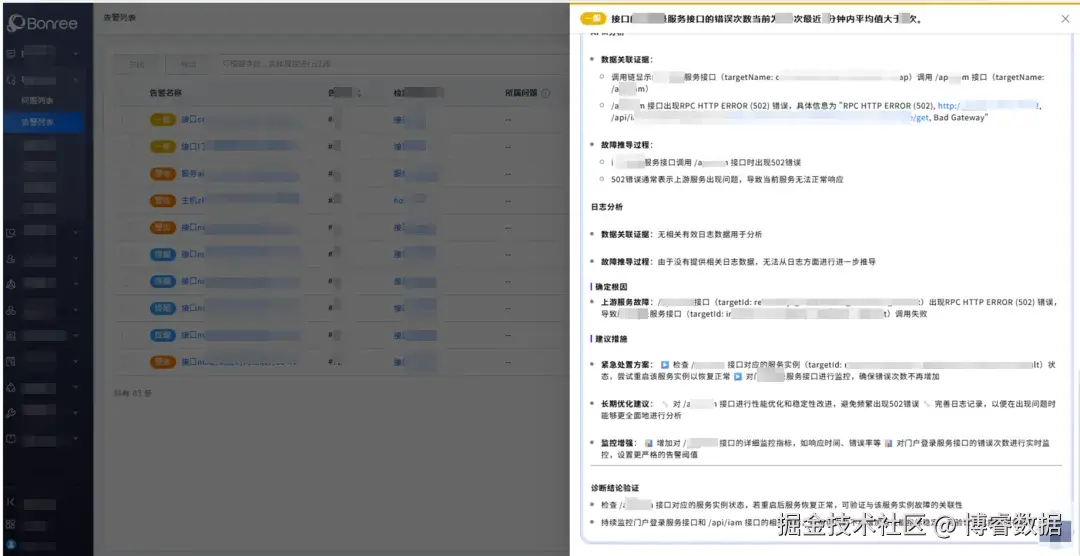Close the alert detail panel with X
Image resolution: width=1080 pixels, height=556 pixels.
pos(1066,19)
